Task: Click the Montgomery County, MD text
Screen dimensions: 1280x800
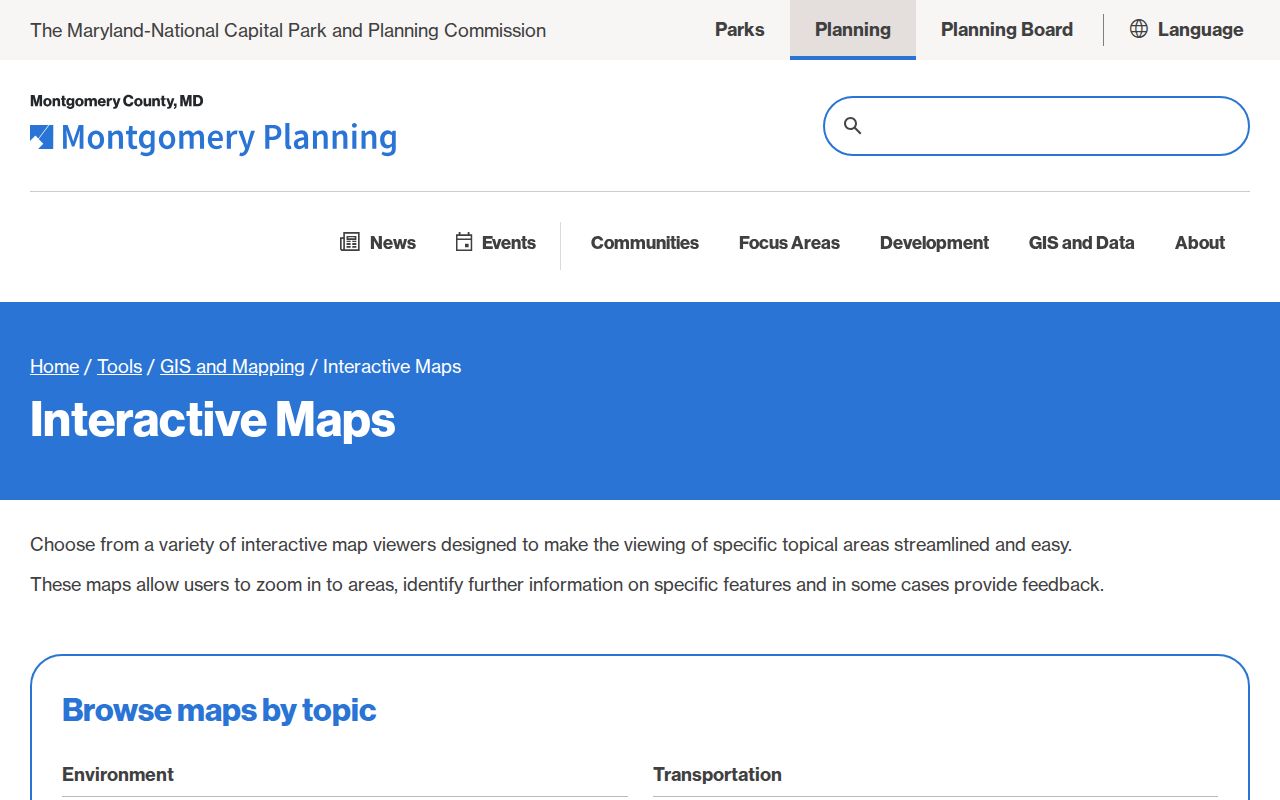Action: click(117, 101)
